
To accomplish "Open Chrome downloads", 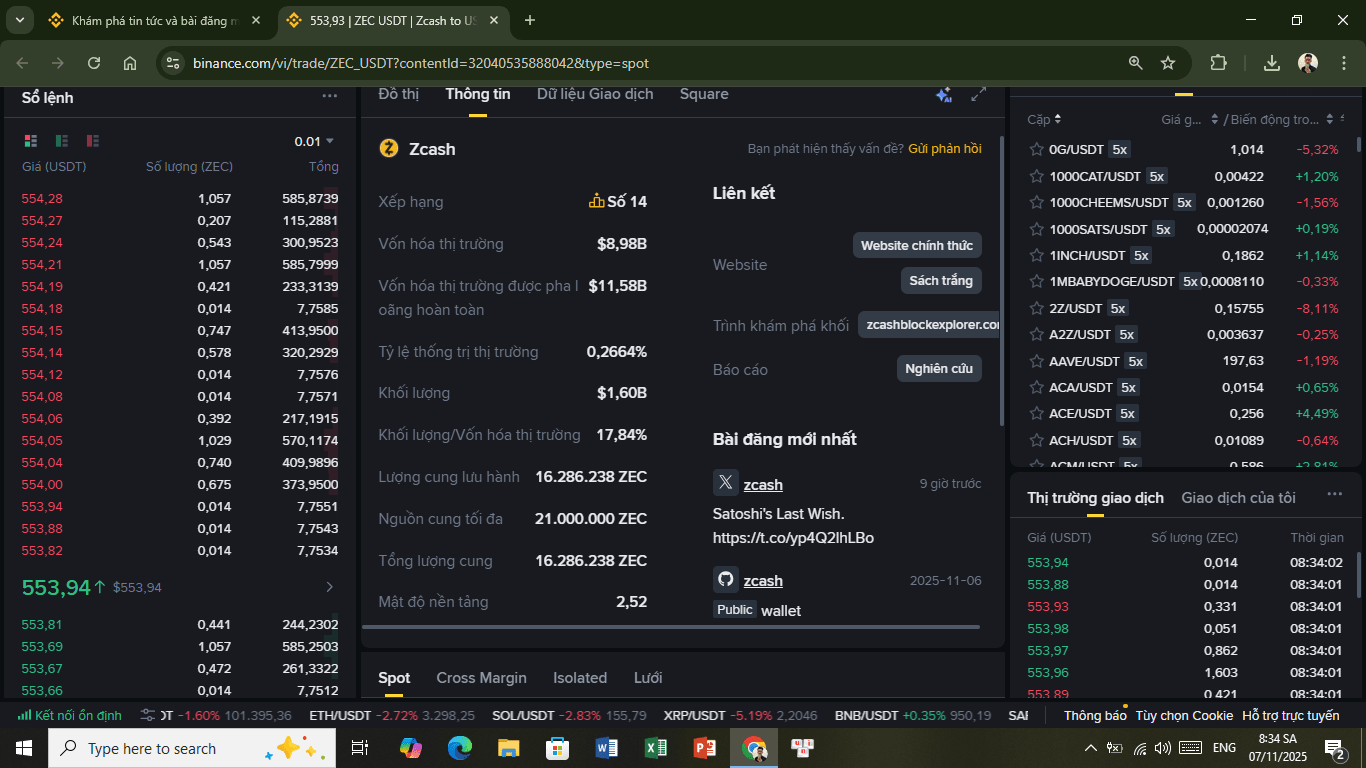I will point(1272,63).
